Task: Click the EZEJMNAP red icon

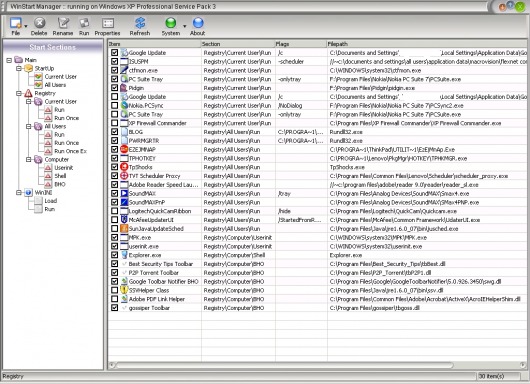Action: pos(124,149)
